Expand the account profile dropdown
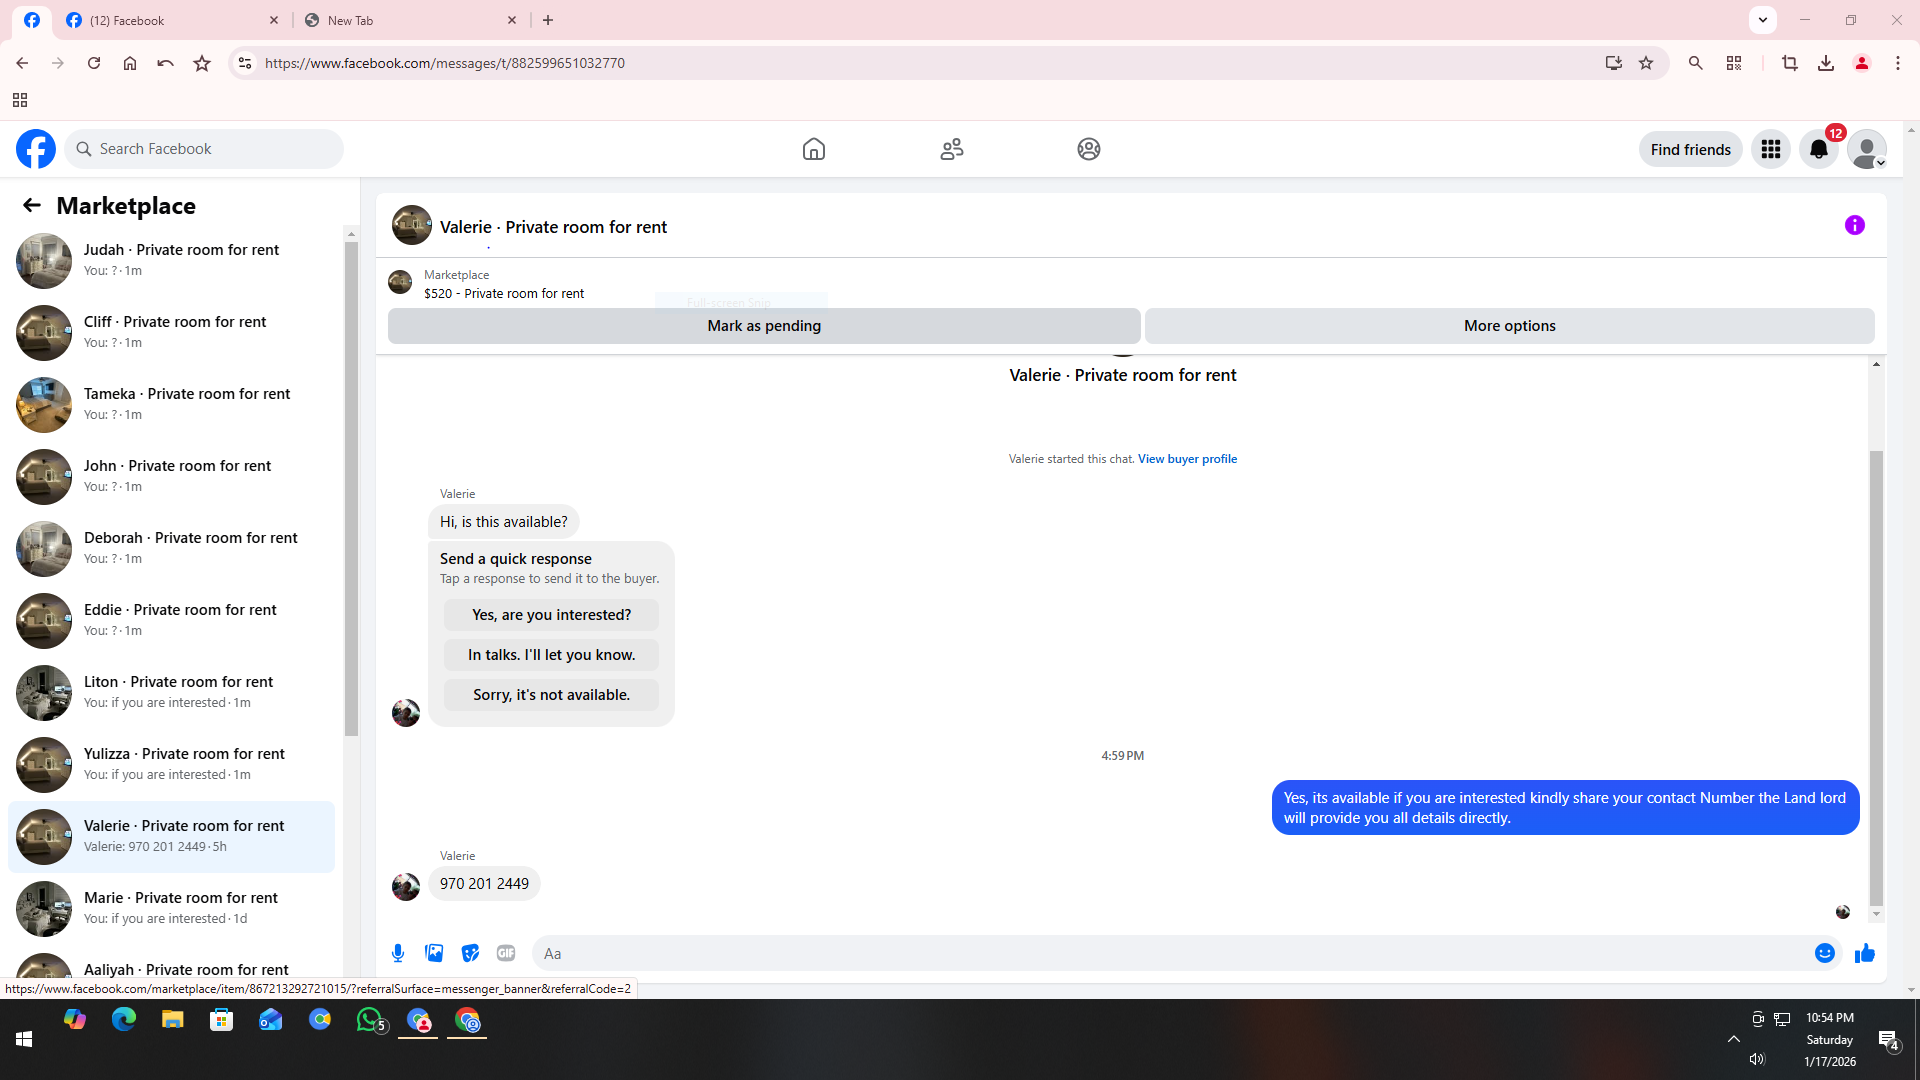 pos(1866,149)
